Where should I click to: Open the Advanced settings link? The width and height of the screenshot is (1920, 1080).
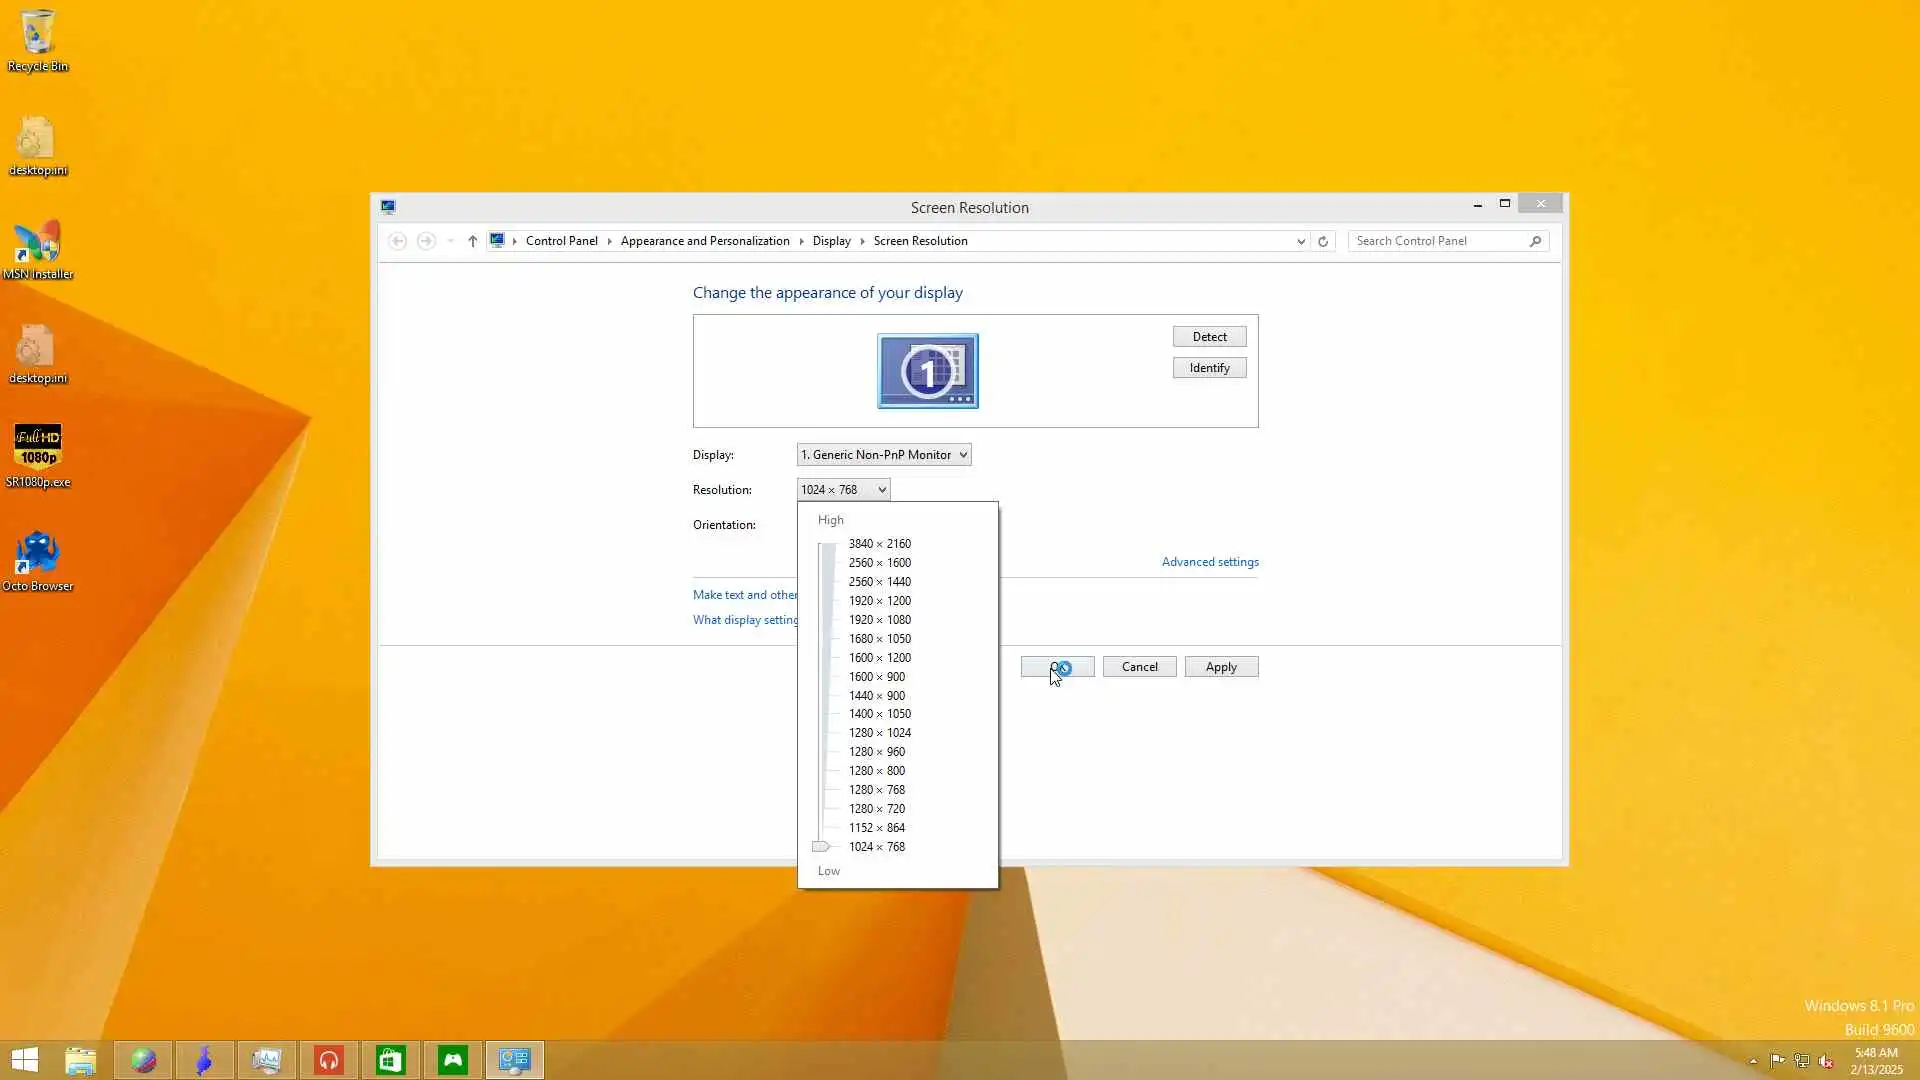click(1209, 562)
